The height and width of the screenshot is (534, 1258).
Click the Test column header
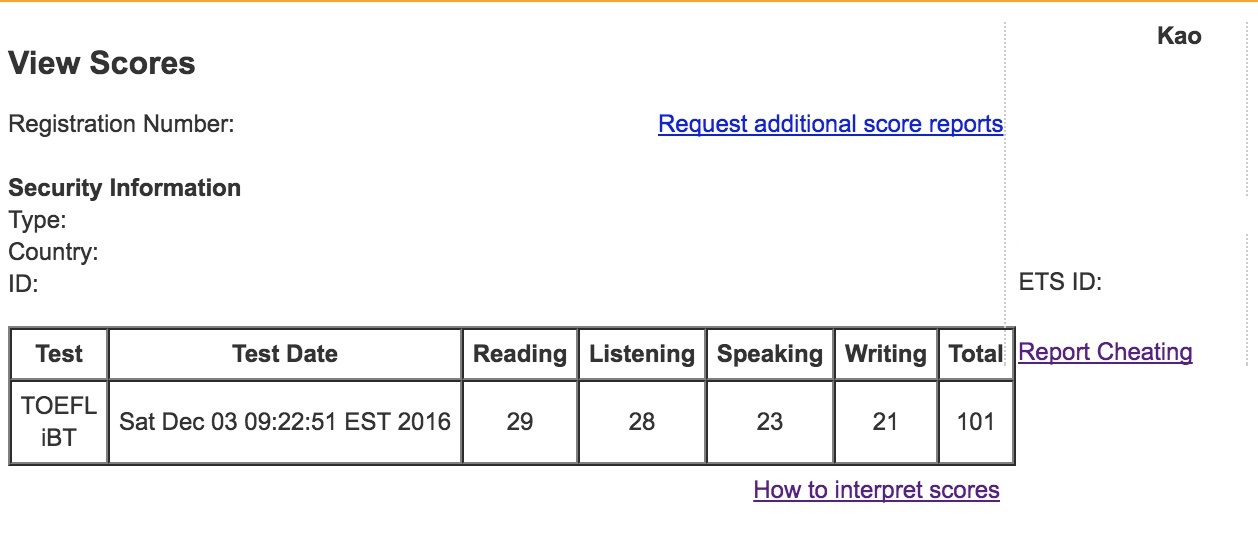[59, 354]
